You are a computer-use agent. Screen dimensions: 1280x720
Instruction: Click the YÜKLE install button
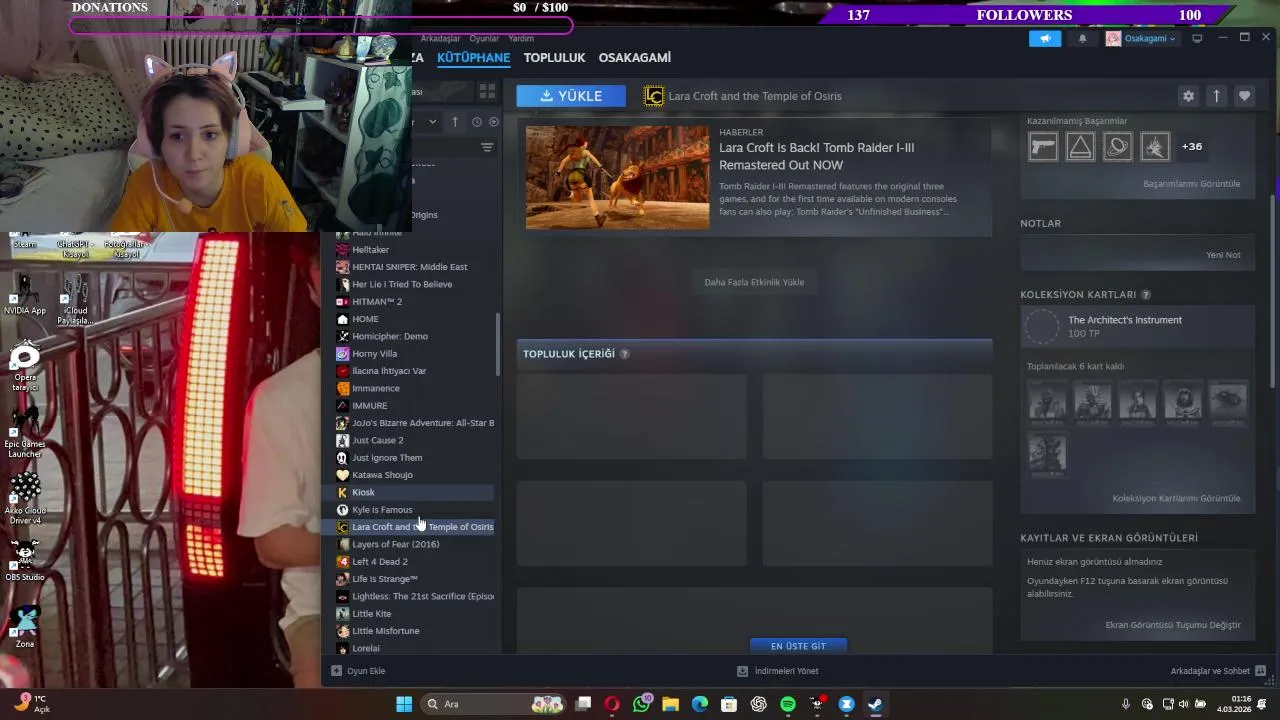pyautogui.click(x=571, y=96)
